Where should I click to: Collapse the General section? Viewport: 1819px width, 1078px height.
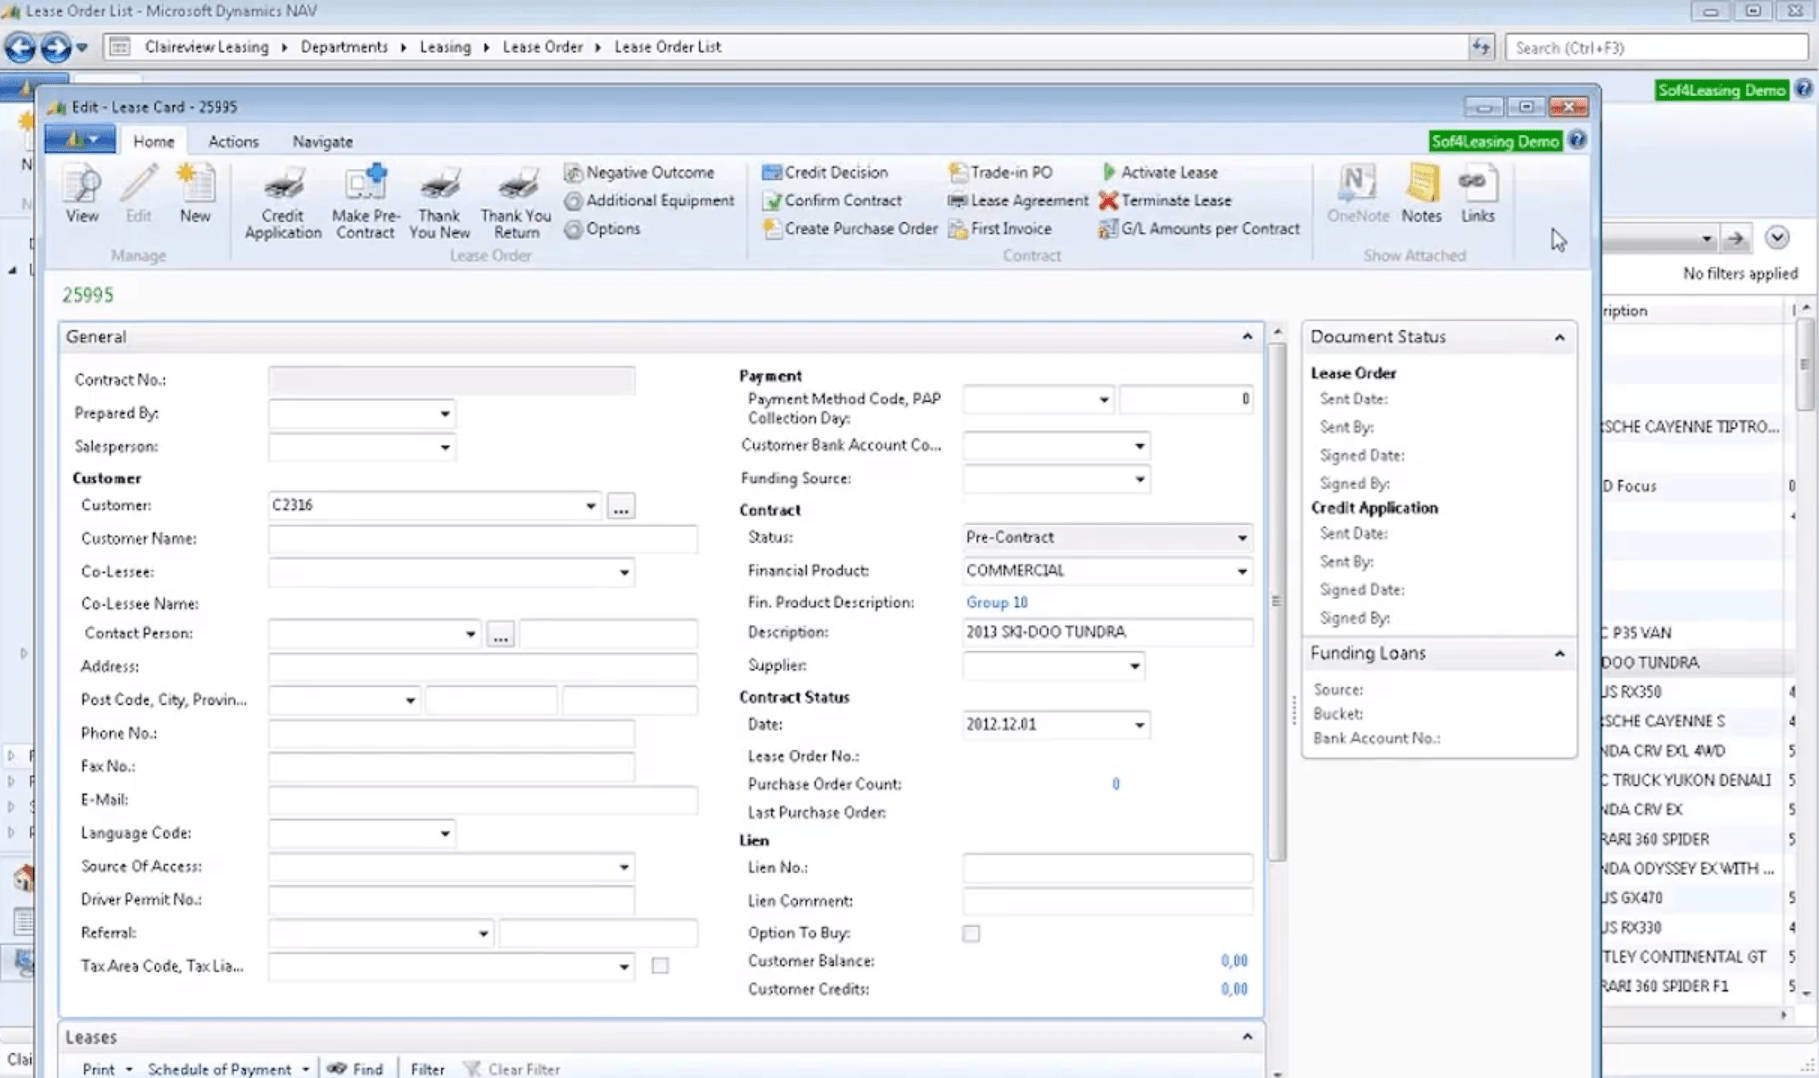coord(1247,337)
